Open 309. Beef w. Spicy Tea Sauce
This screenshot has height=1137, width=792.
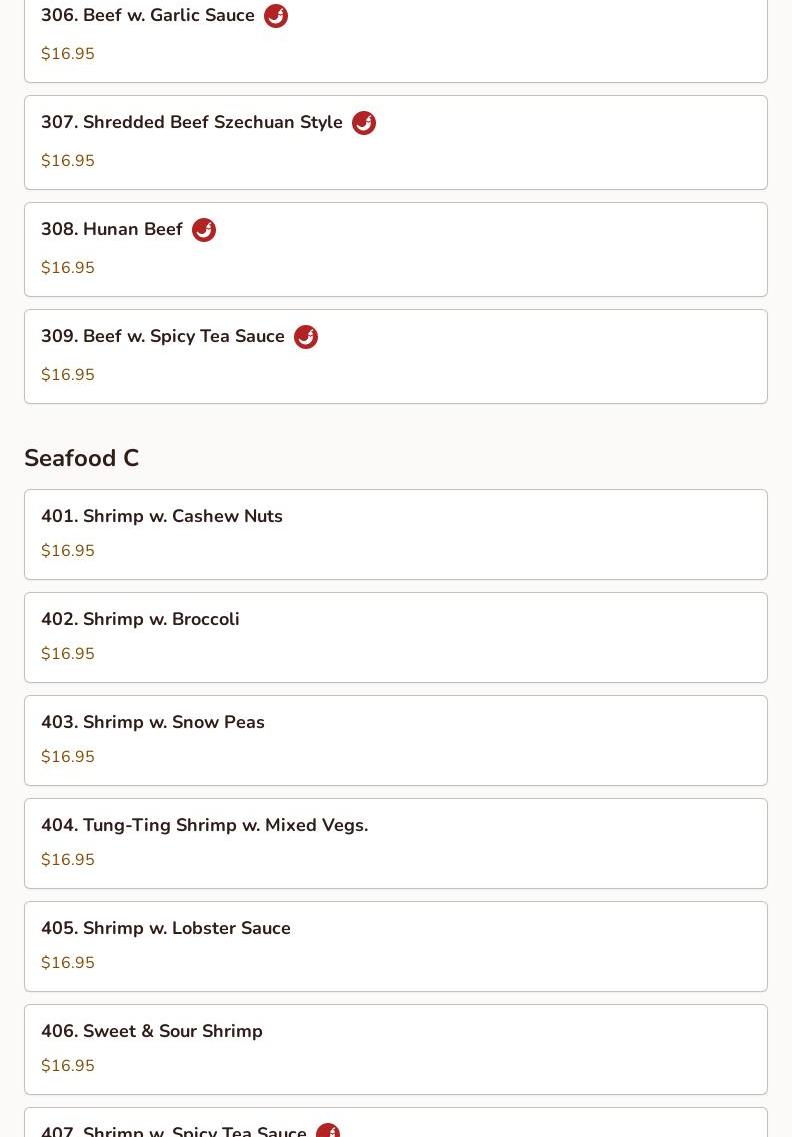(x=396, y=356)
